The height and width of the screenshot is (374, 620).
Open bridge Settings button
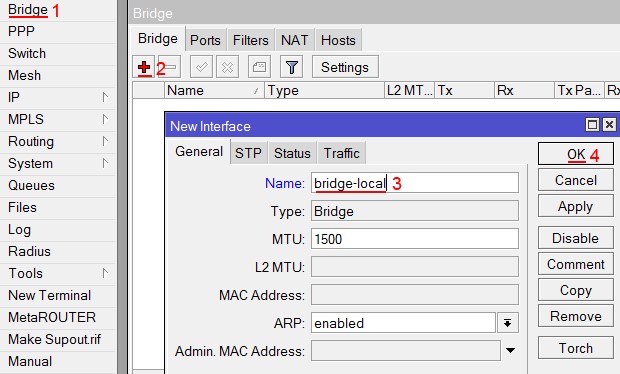pyautogui.click(x=345, y=67)
